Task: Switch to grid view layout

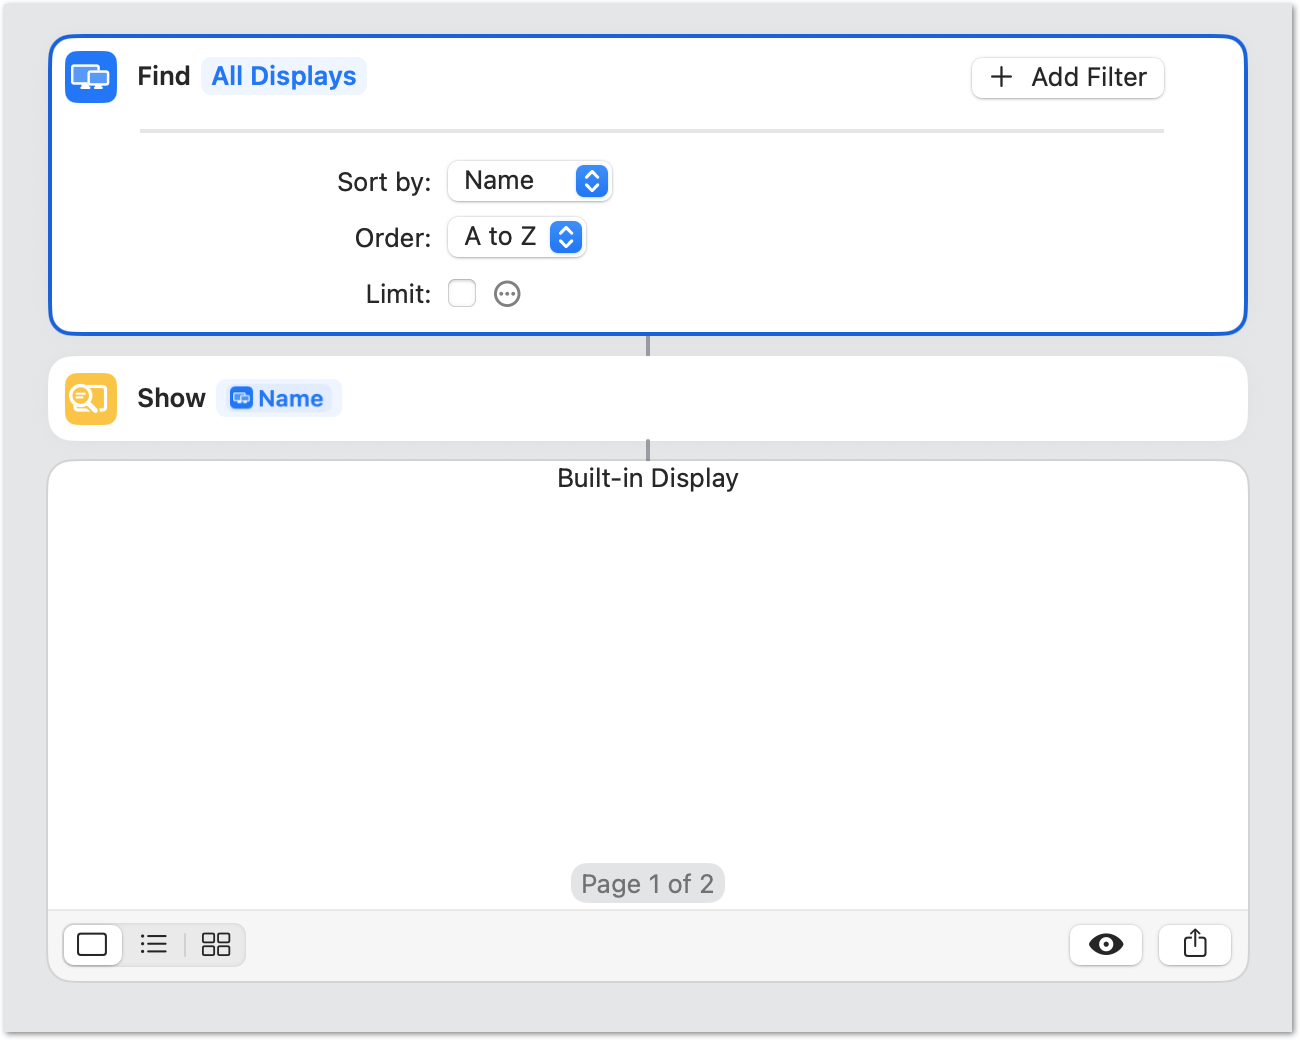Action: point(216,944)
